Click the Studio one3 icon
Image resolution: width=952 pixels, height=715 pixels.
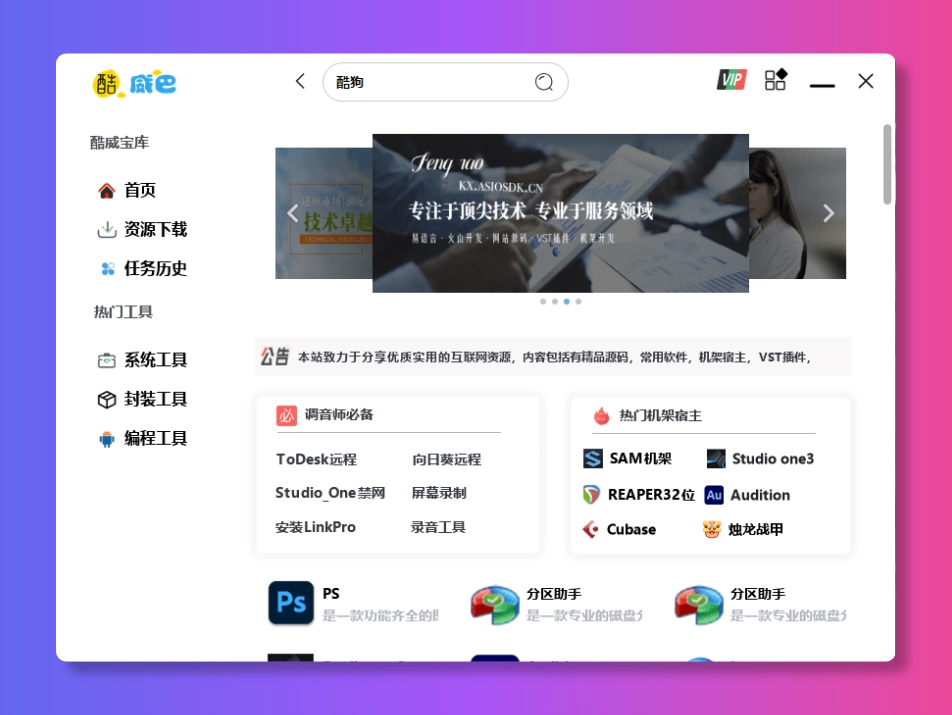[716, 459]
